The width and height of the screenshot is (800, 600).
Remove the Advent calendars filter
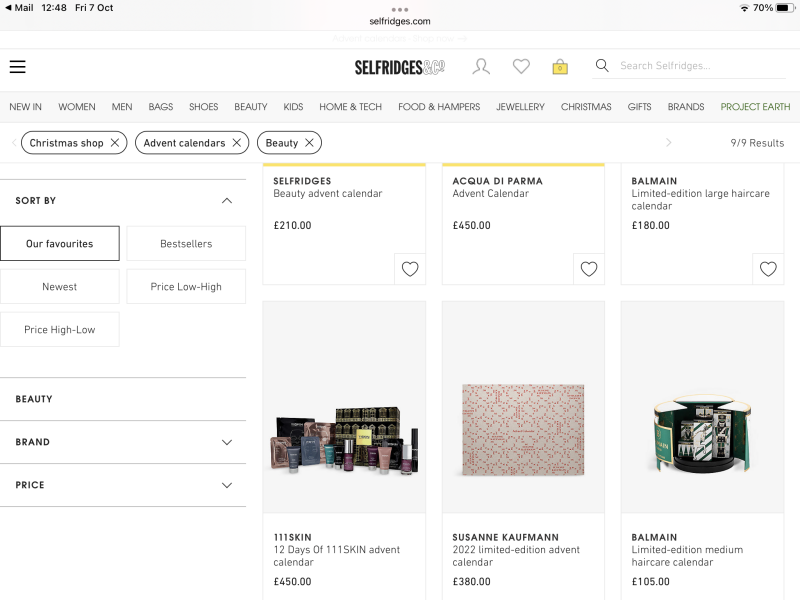click(x=237, y=143)
